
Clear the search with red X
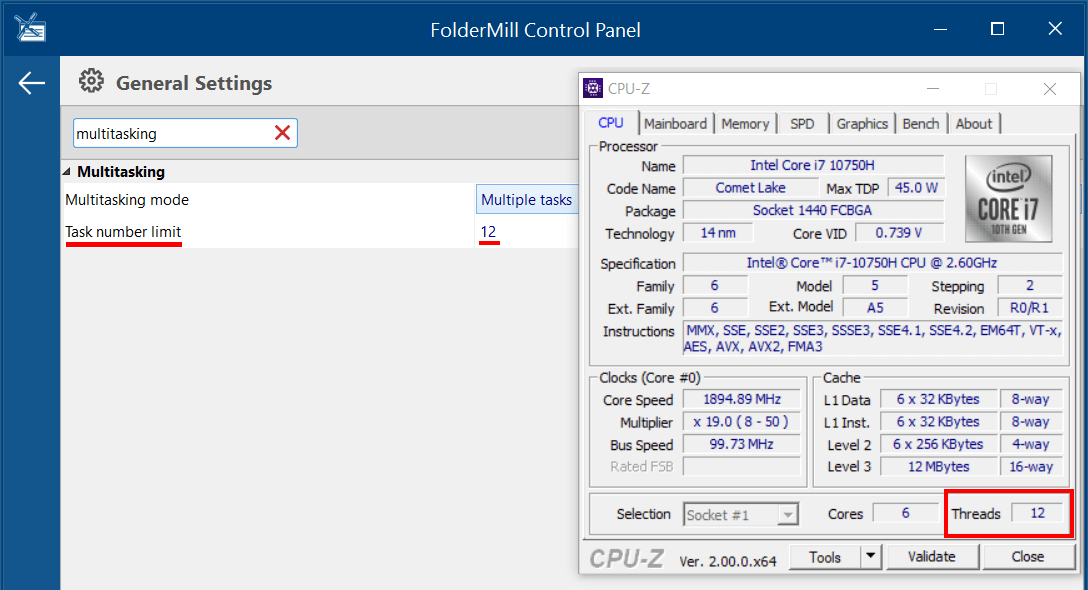point(282,133)
